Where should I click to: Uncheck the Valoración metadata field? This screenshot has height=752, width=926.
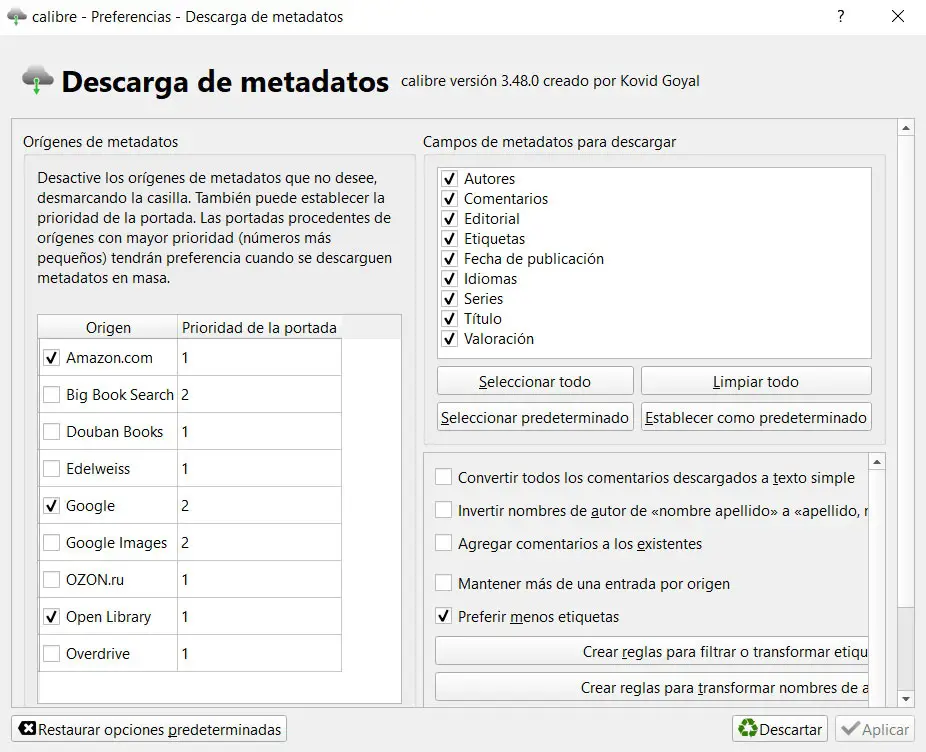point(449,338)
